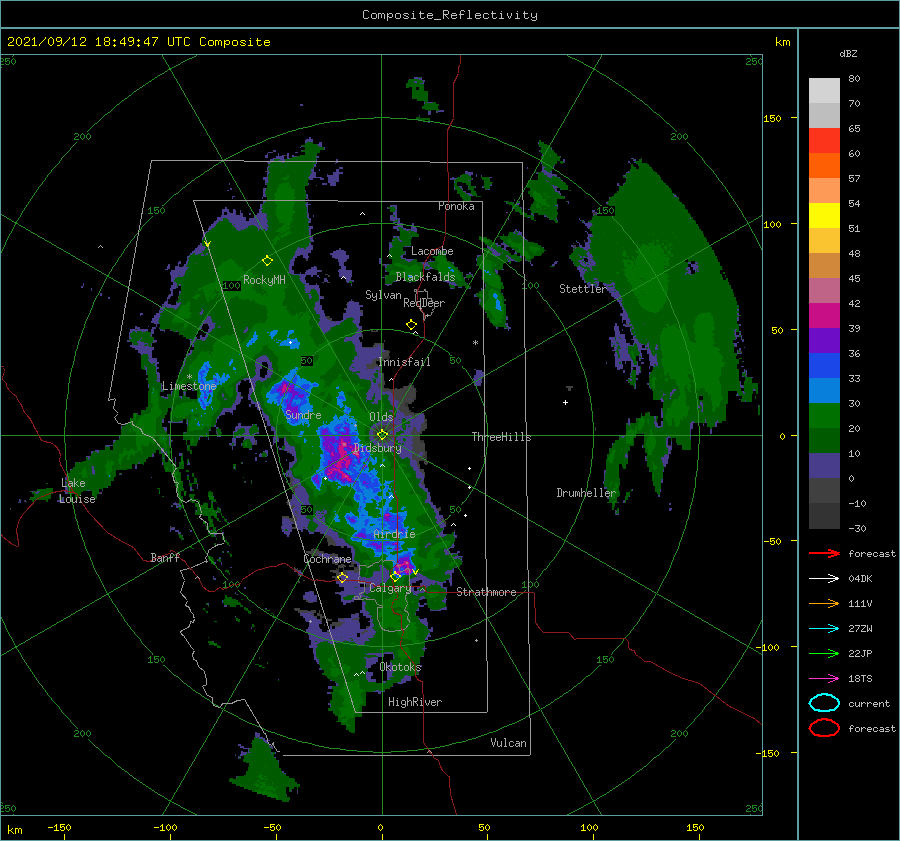900x841 pixels.
Task: Click the cyan 27ZW arrow icon
Action: [x=824, y=629]
